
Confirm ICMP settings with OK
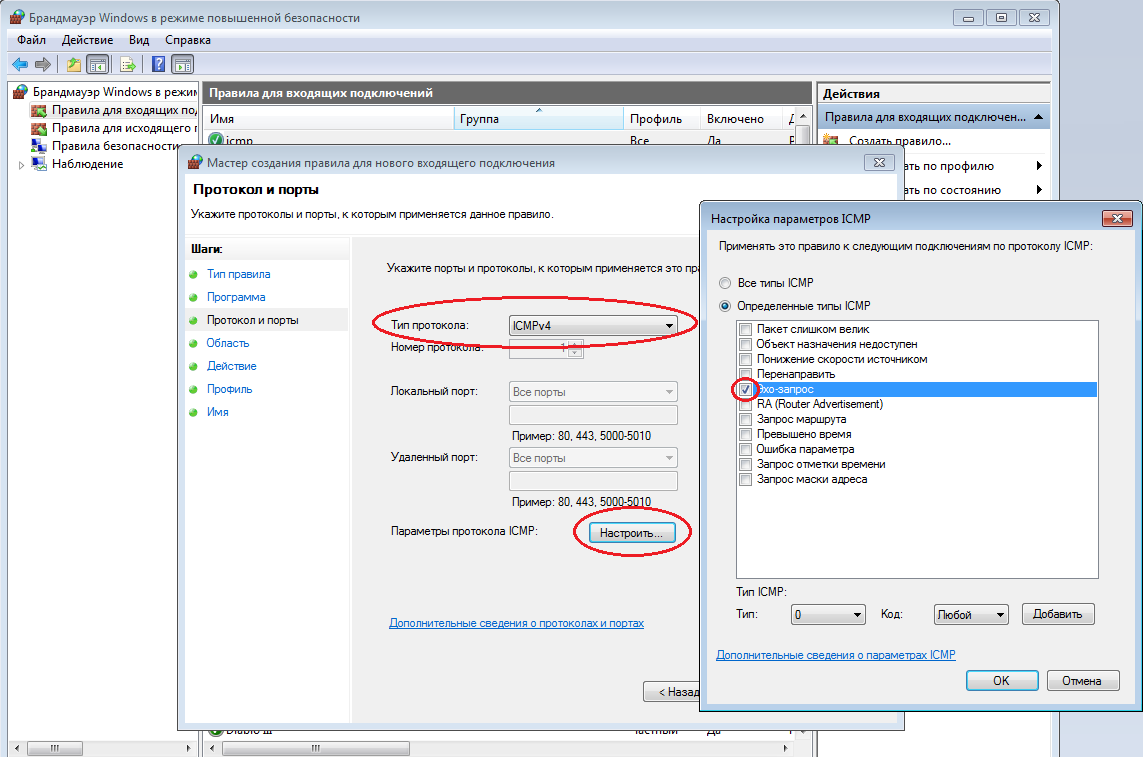click(x=1002, y=680)
